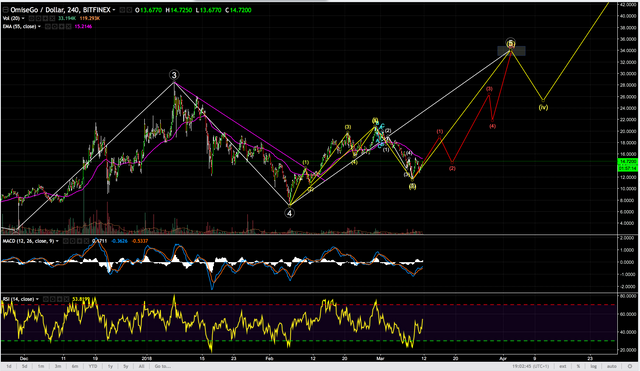Click the Apr label on the time axis
The image size is (640, 371).
click(x=503, y=359)
